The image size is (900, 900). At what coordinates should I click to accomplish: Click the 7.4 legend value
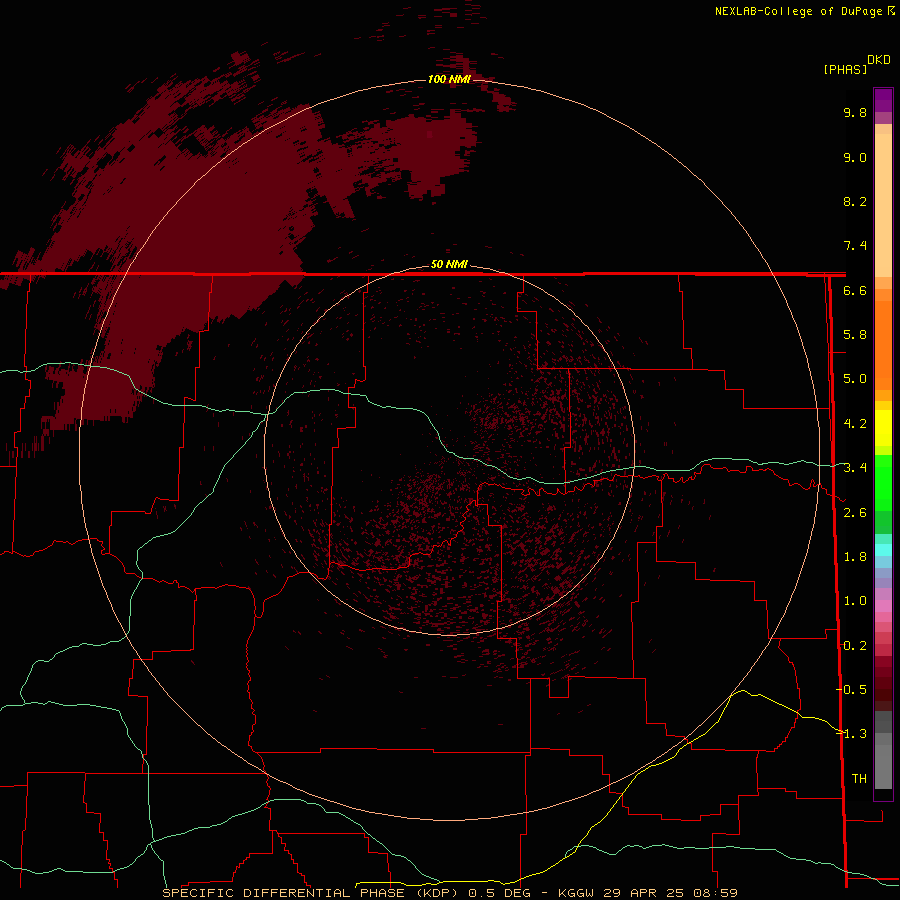point(855,246)
